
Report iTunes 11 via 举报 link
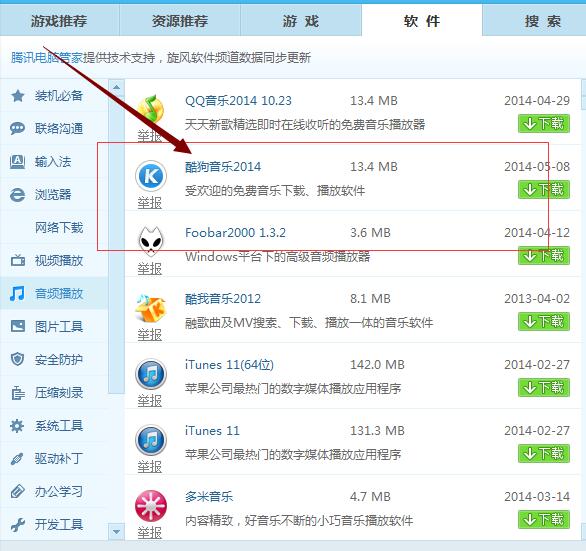[x=149, y=467]
